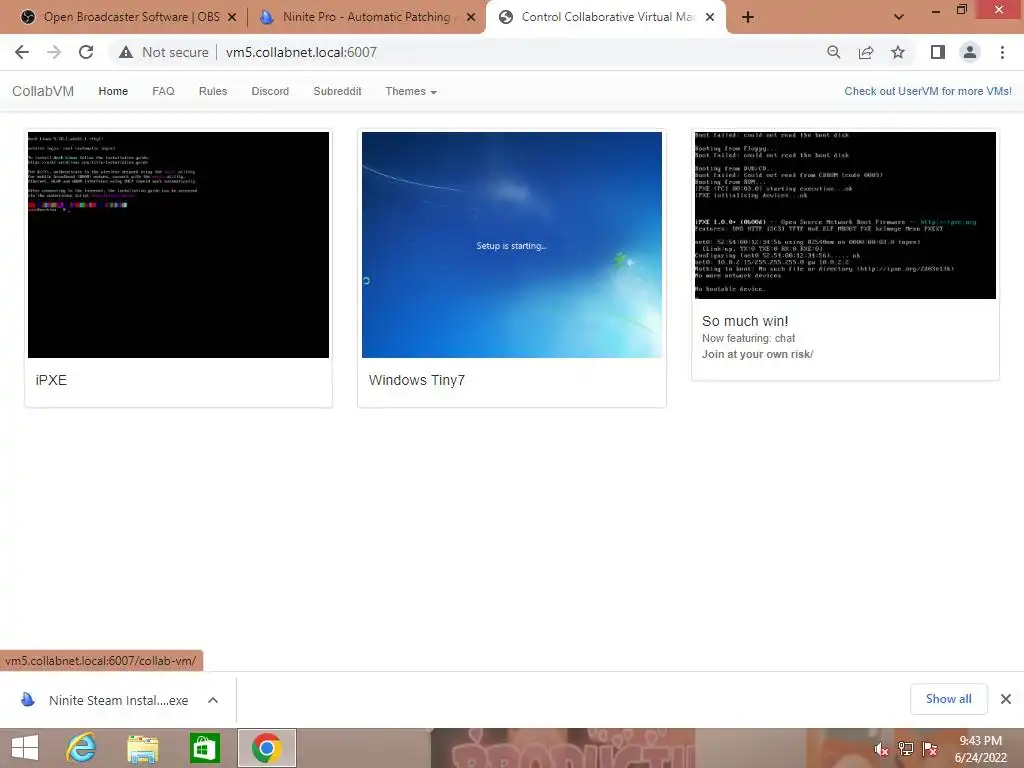
Task: Open the Windows Tiny7 VM thumbnail
Action: coord(512,245)
